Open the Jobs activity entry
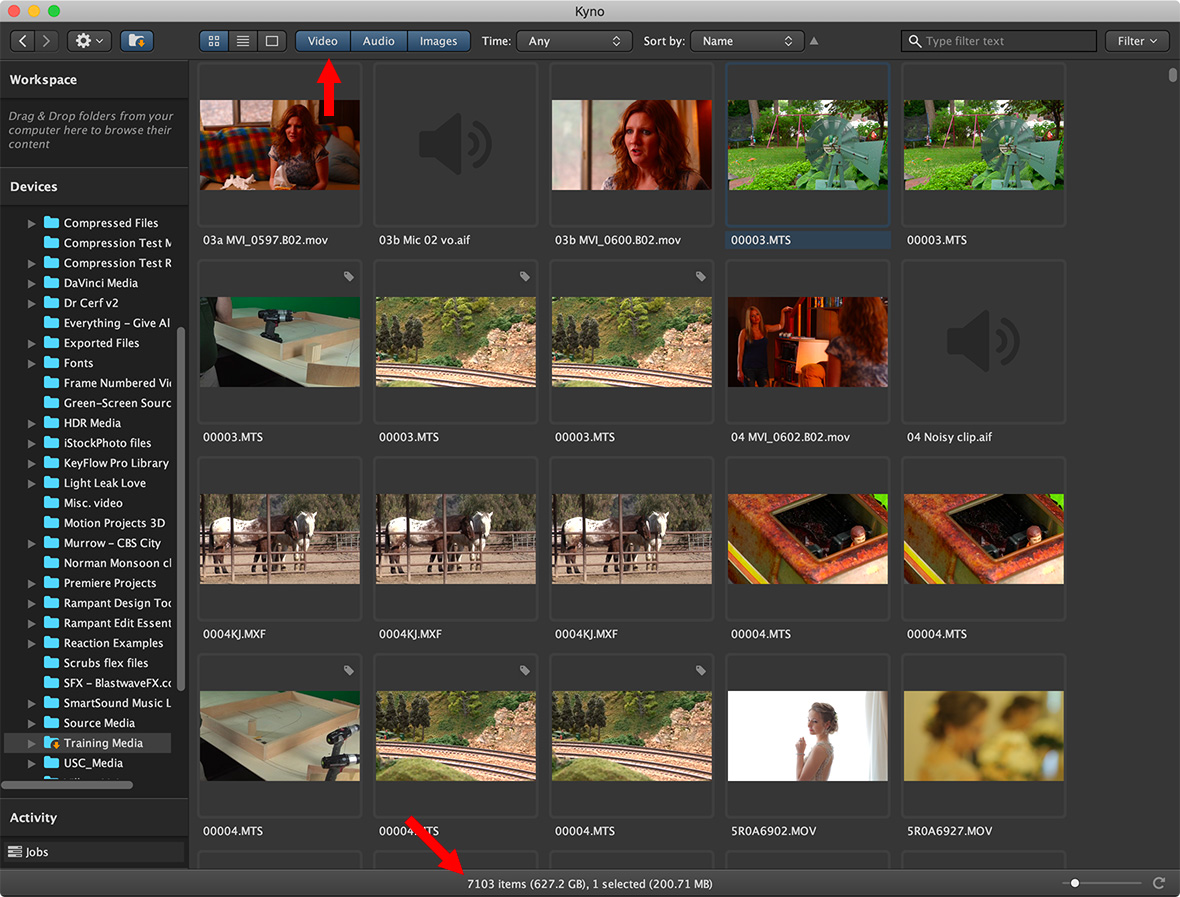 click(93, 852)
